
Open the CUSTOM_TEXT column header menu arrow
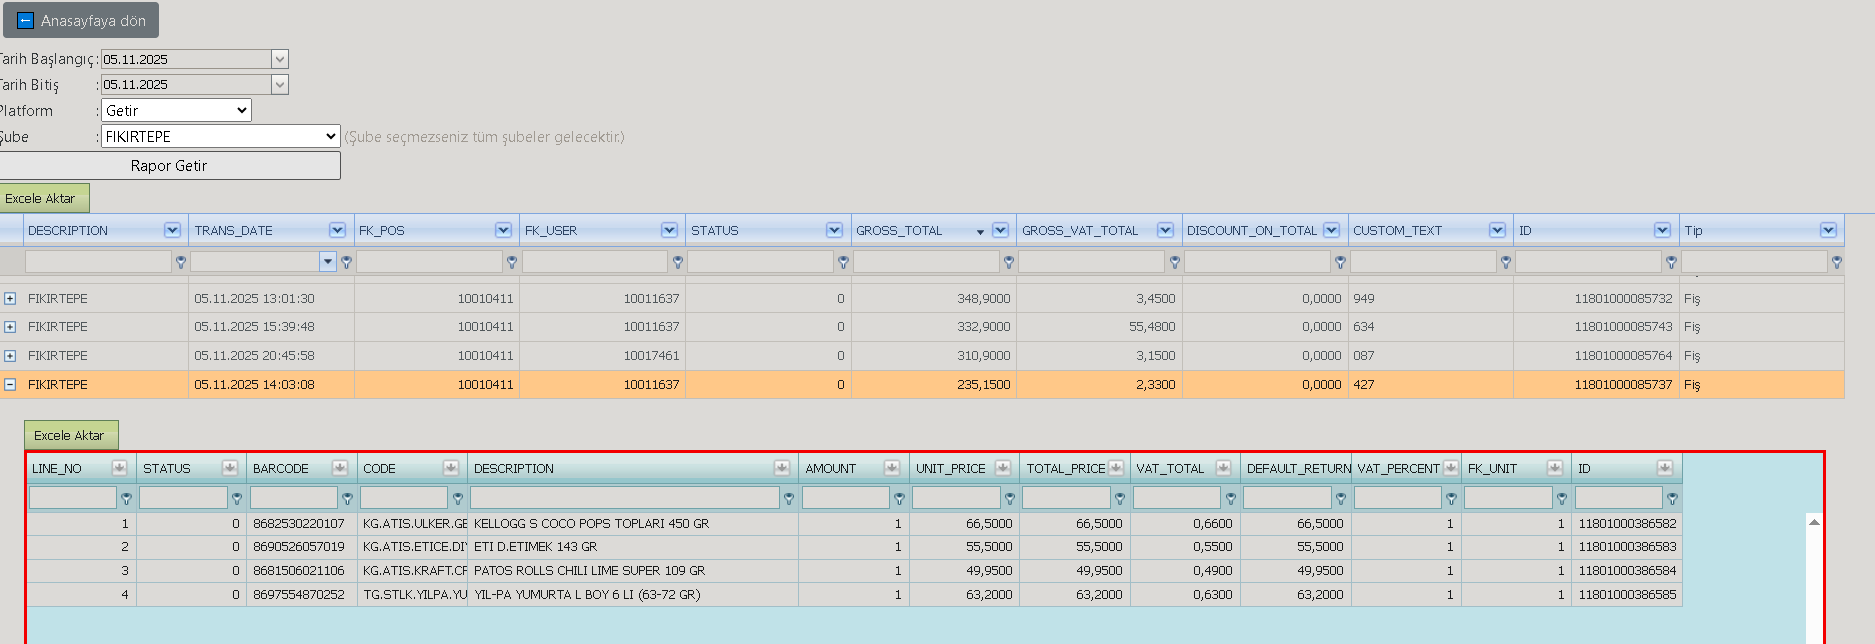click(x=1497, y=230)
